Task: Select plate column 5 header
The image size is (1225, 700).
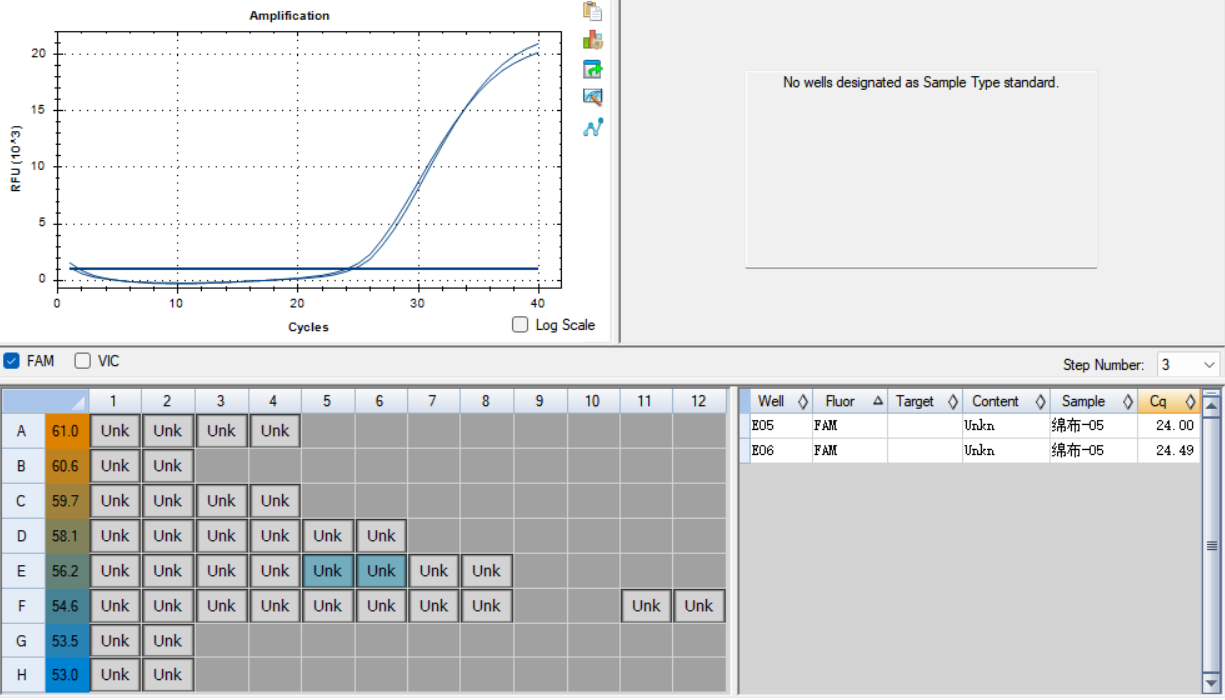Action: 328,401
